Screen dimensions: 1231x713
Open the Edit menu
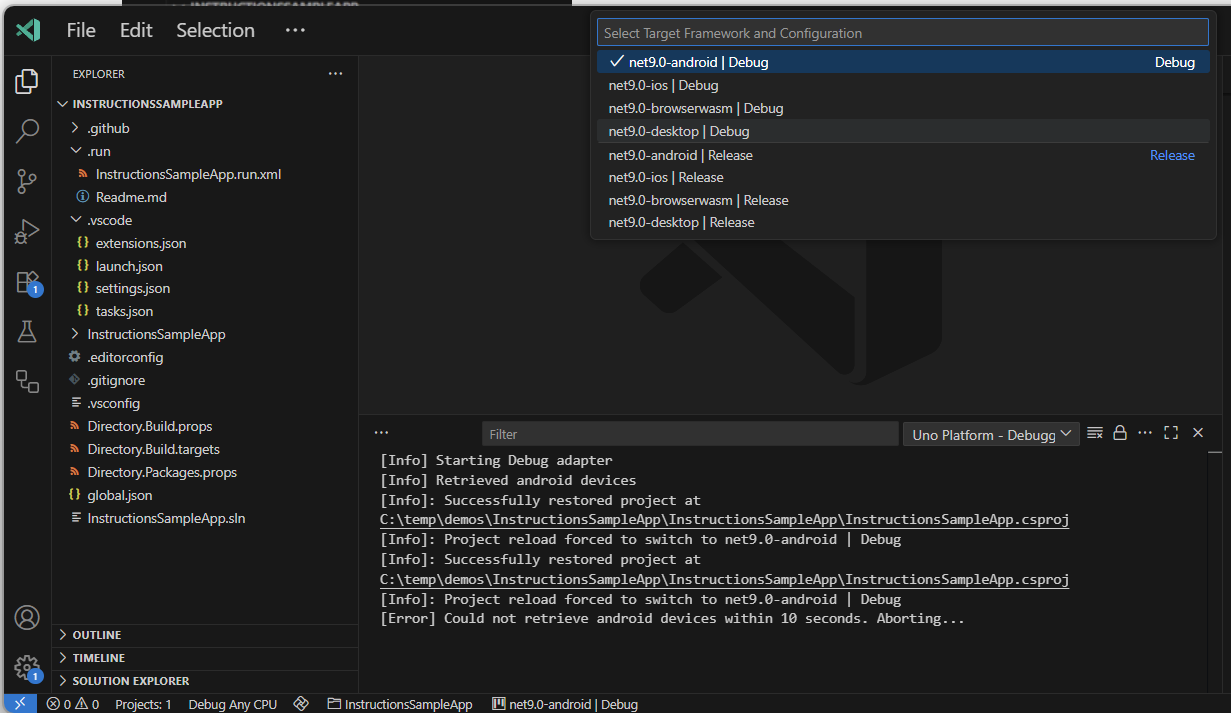136,30
